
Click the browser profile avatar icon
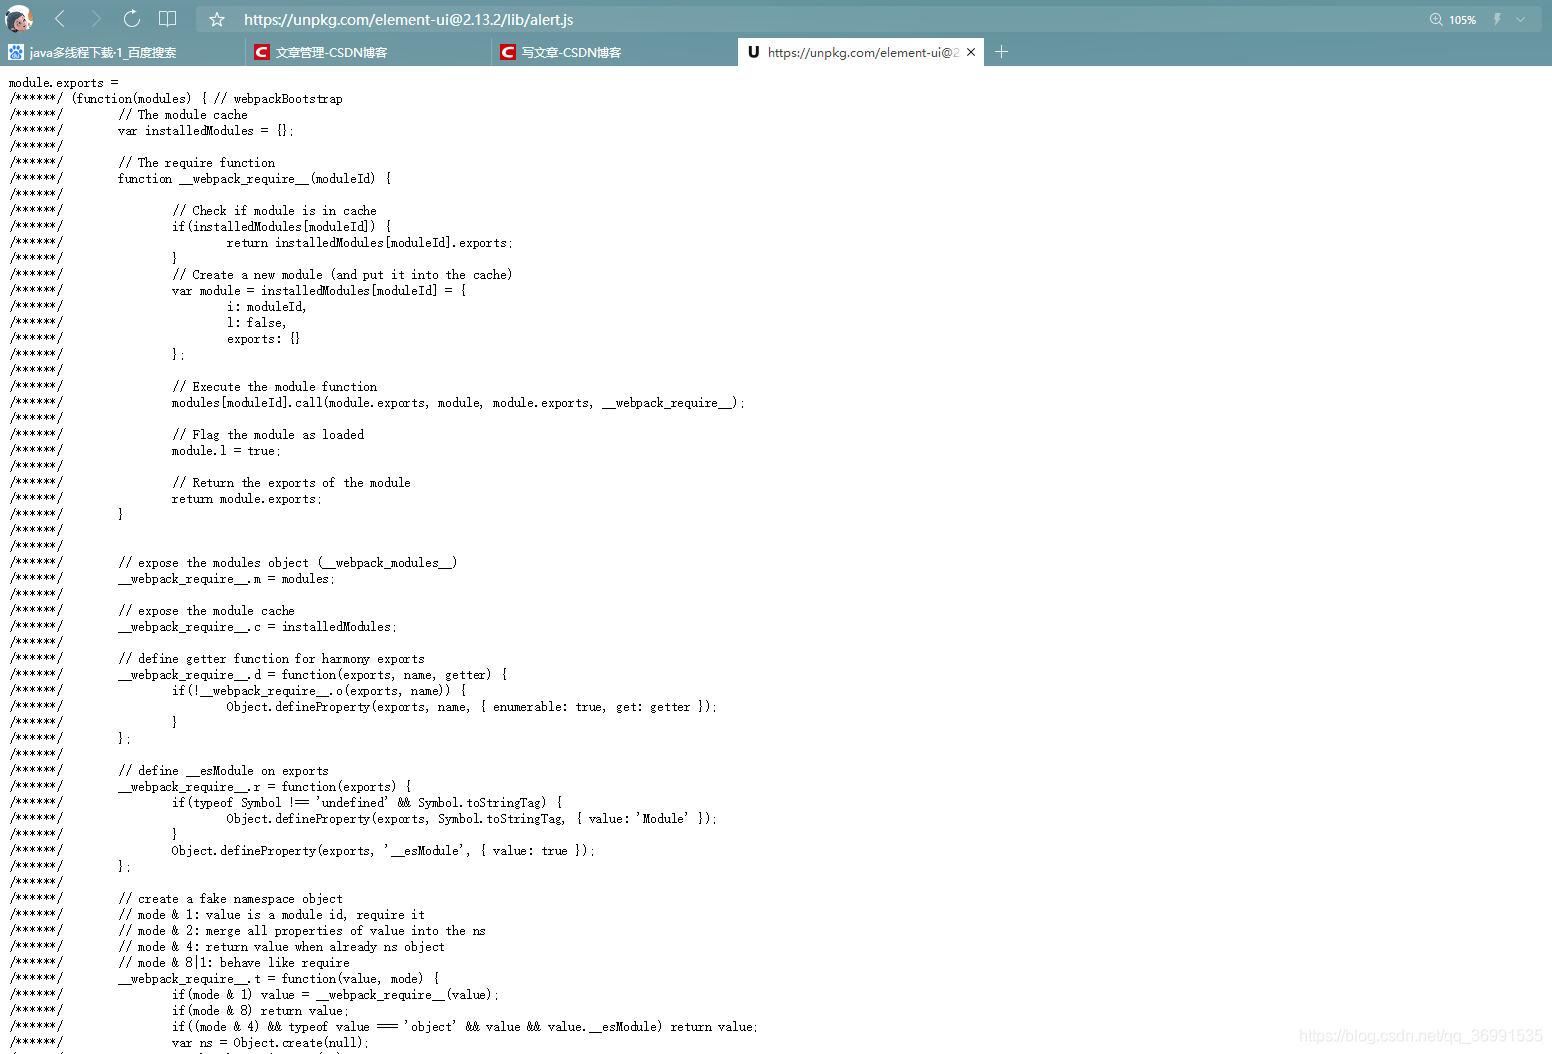[19, 19]
